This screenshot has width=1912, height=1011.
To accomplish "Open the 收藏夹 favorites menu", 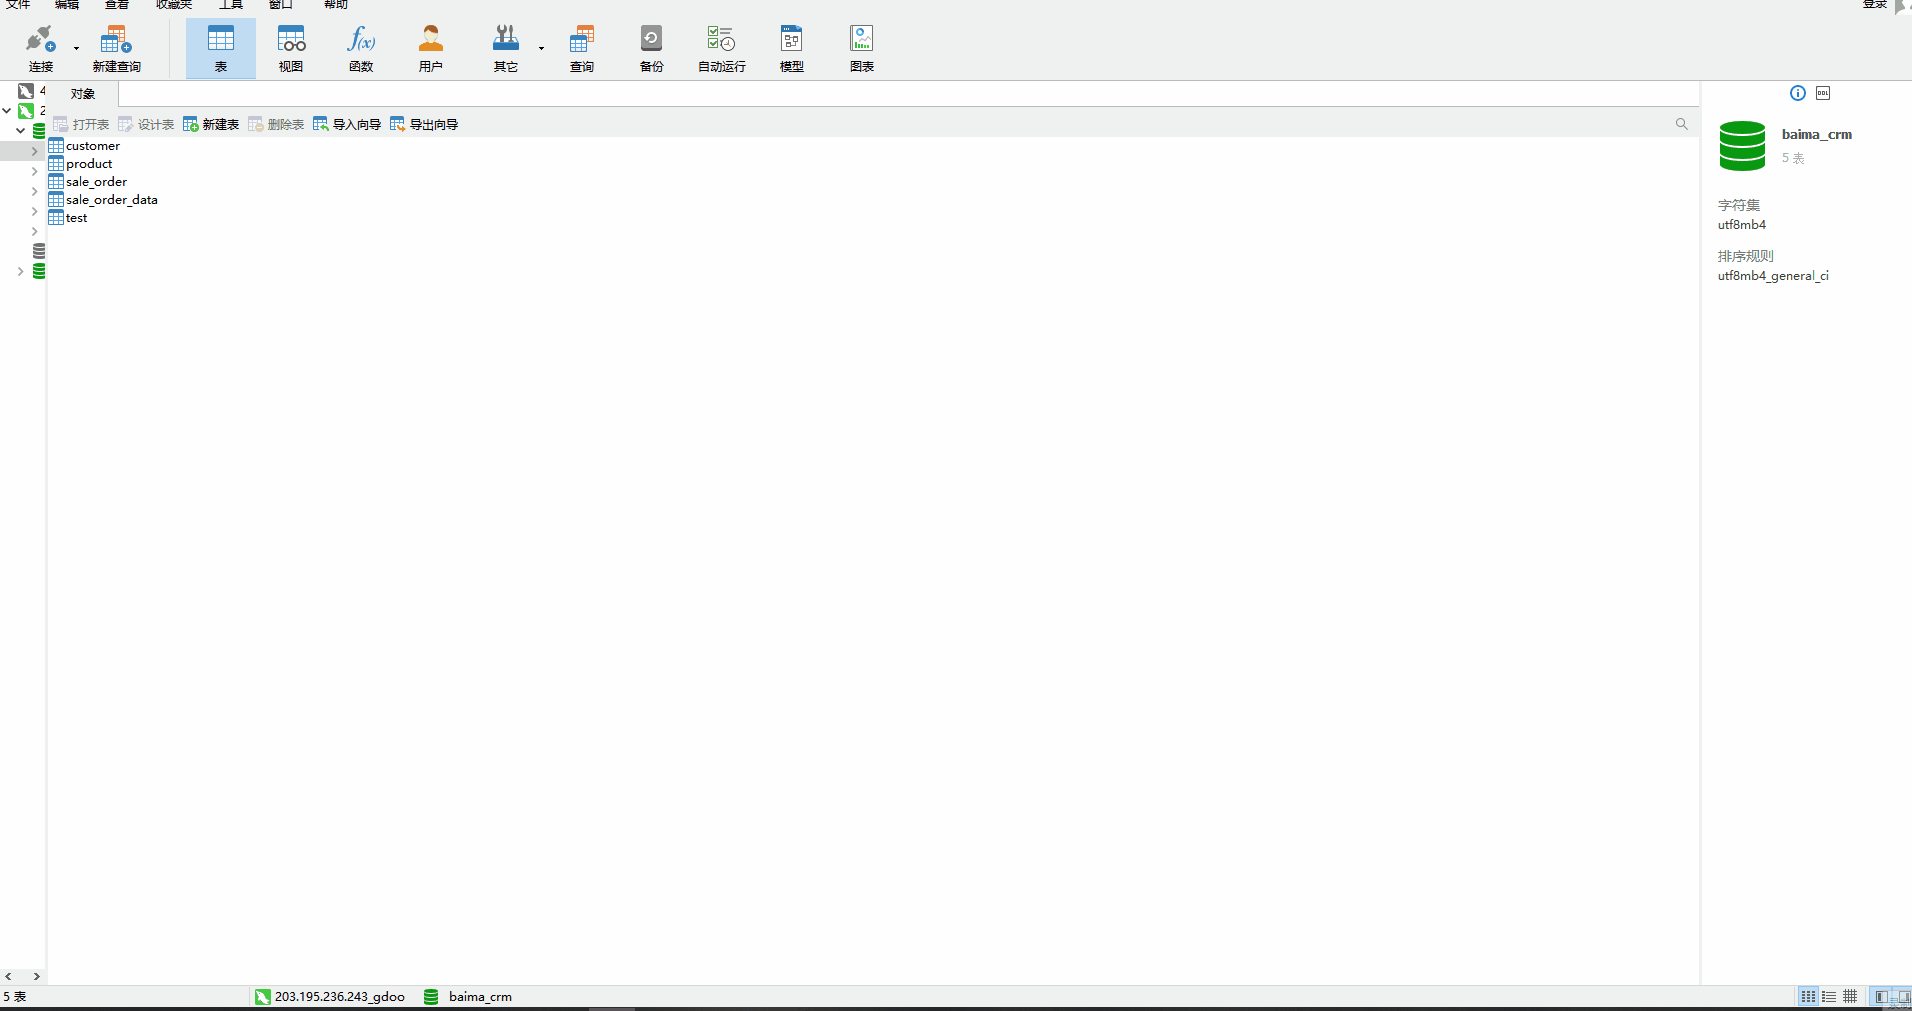I will coord(174,4).
